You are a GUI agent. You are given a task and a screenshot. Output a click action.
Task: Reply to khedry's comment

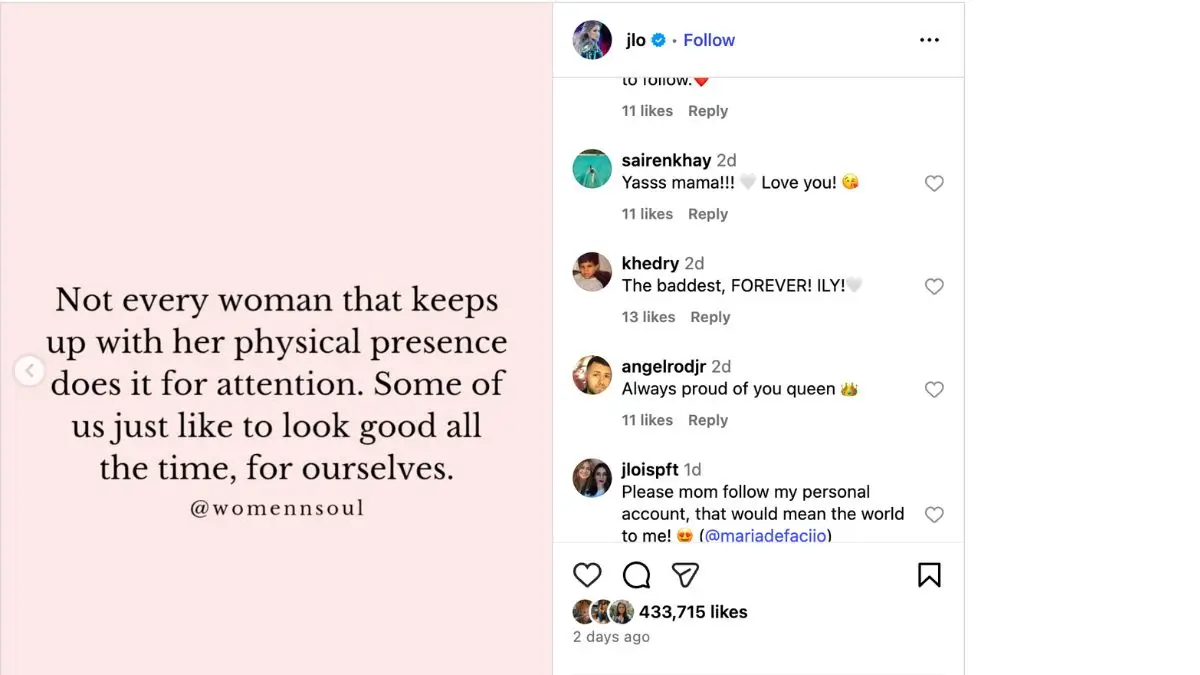tap(710, 317)
